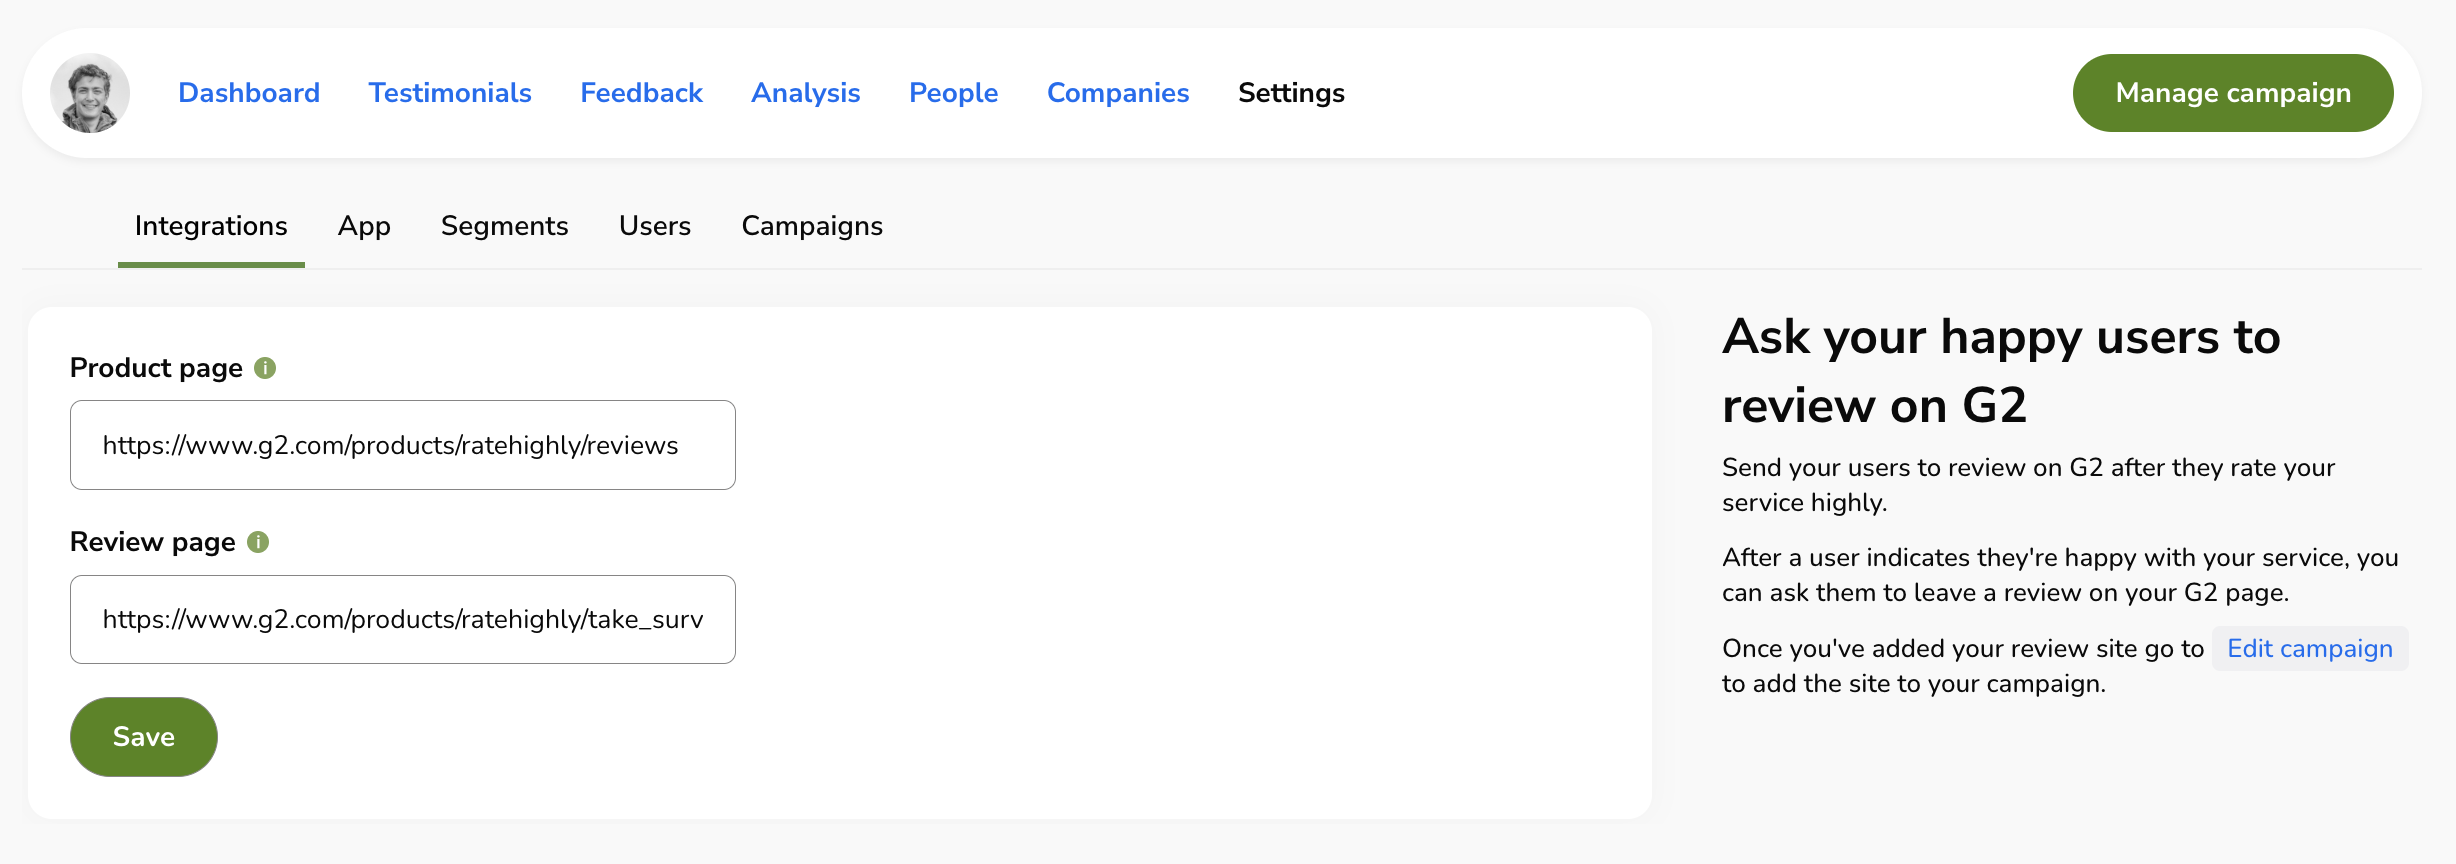Click the Product page info icon
The width and height of the screenshot is (2456, 864).
tap(265, 368)
